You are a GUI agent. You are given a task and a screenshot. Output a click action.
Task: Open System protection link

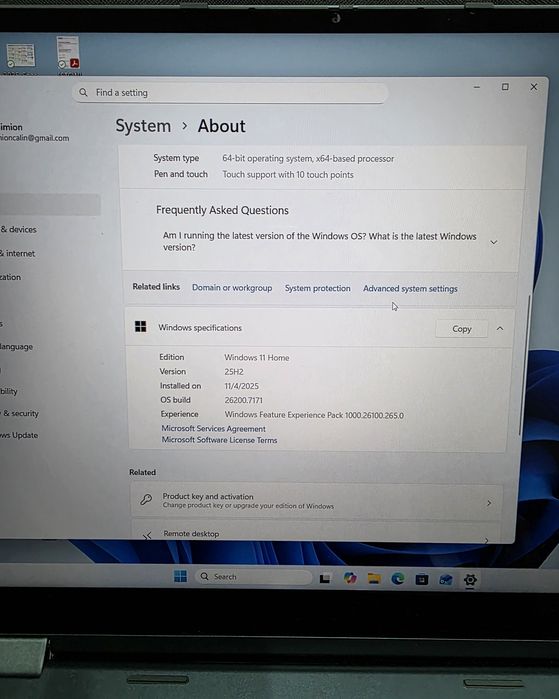click(x=317, y=288)
